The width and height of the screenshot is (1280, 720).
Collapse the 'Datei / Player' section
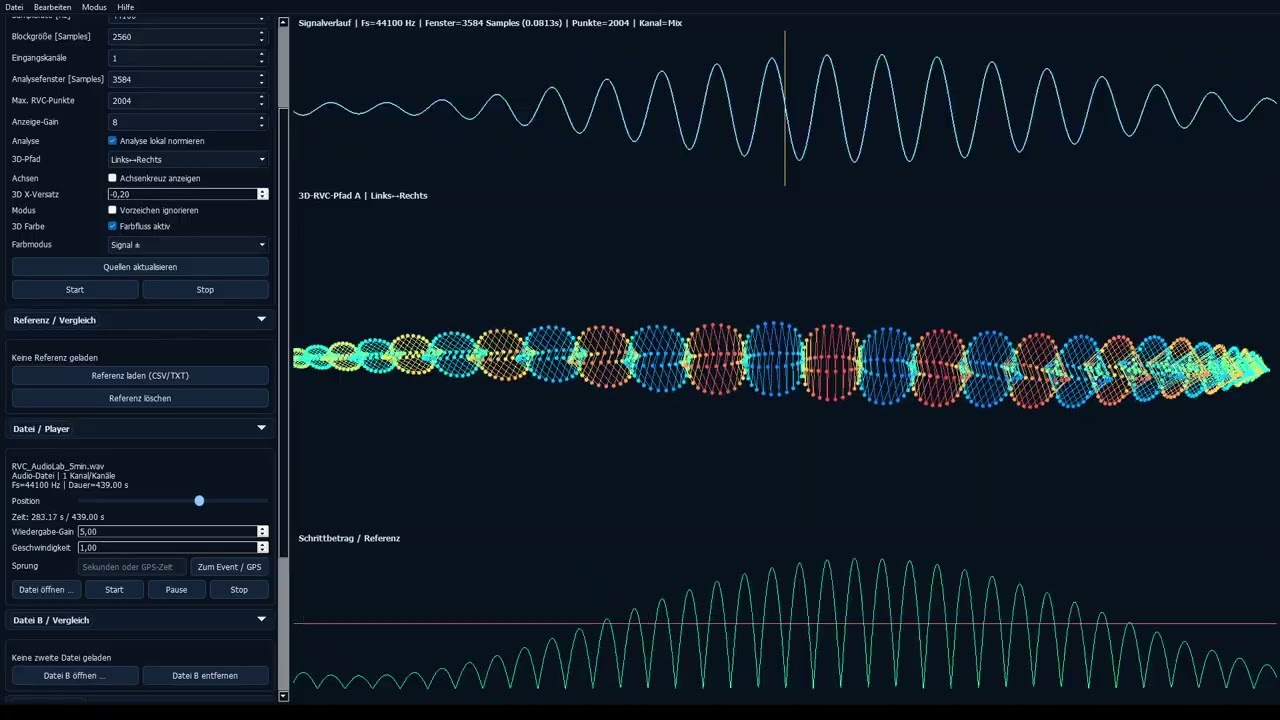(140, 428)
